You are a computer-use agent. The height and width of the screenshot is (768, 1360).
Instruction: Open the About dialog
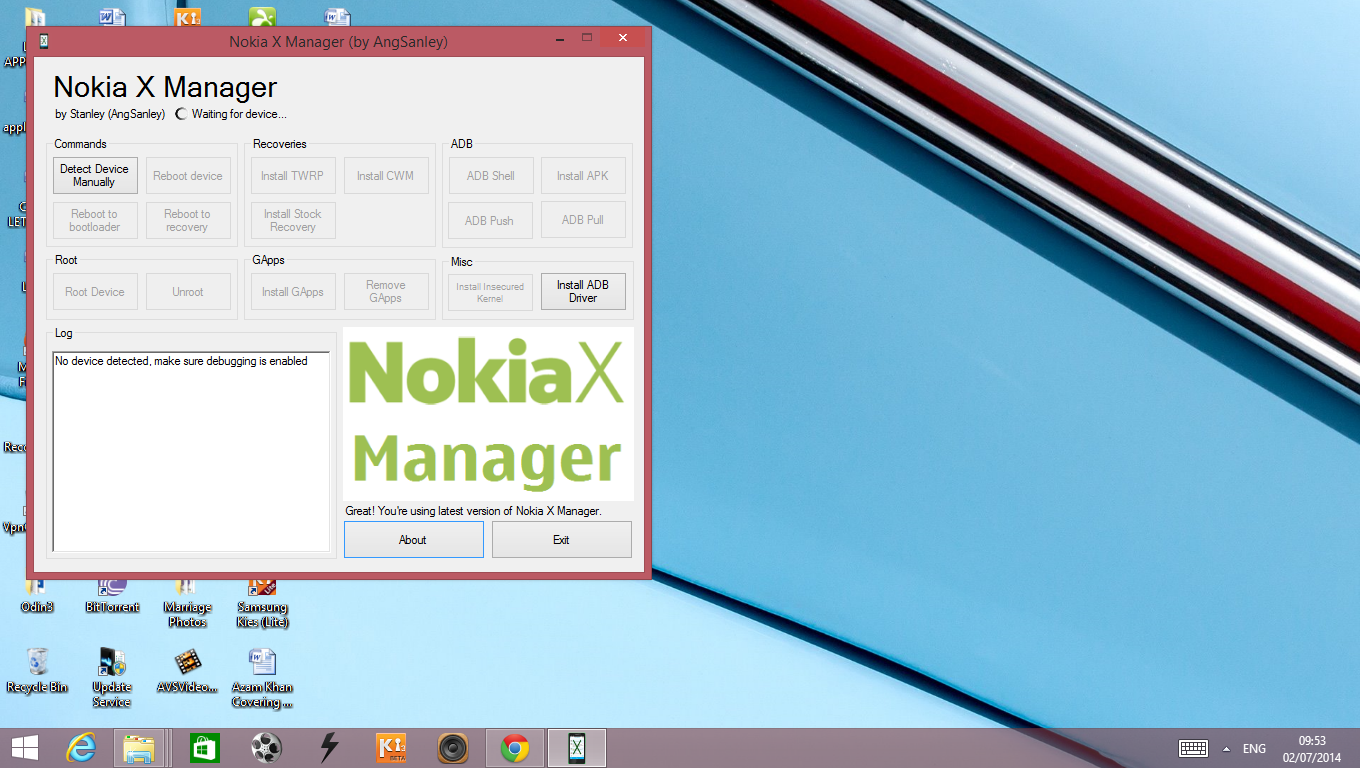(413, 539)
